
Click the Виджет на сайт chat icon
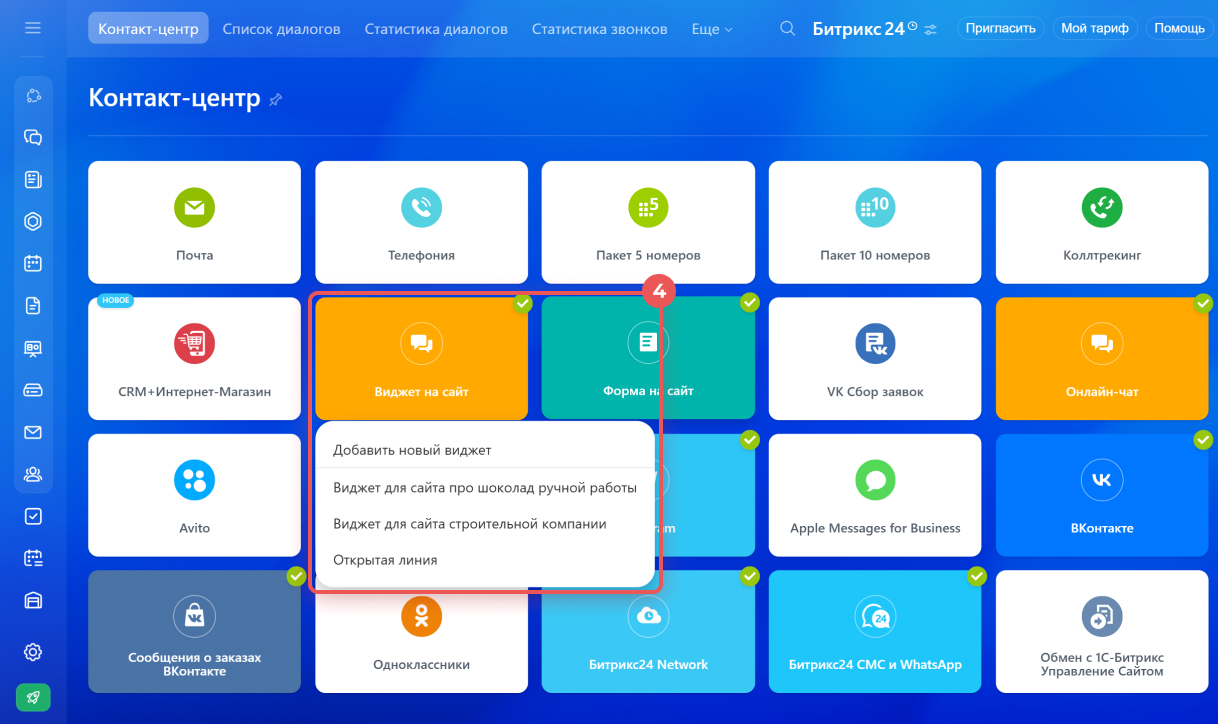coord(421,344)
